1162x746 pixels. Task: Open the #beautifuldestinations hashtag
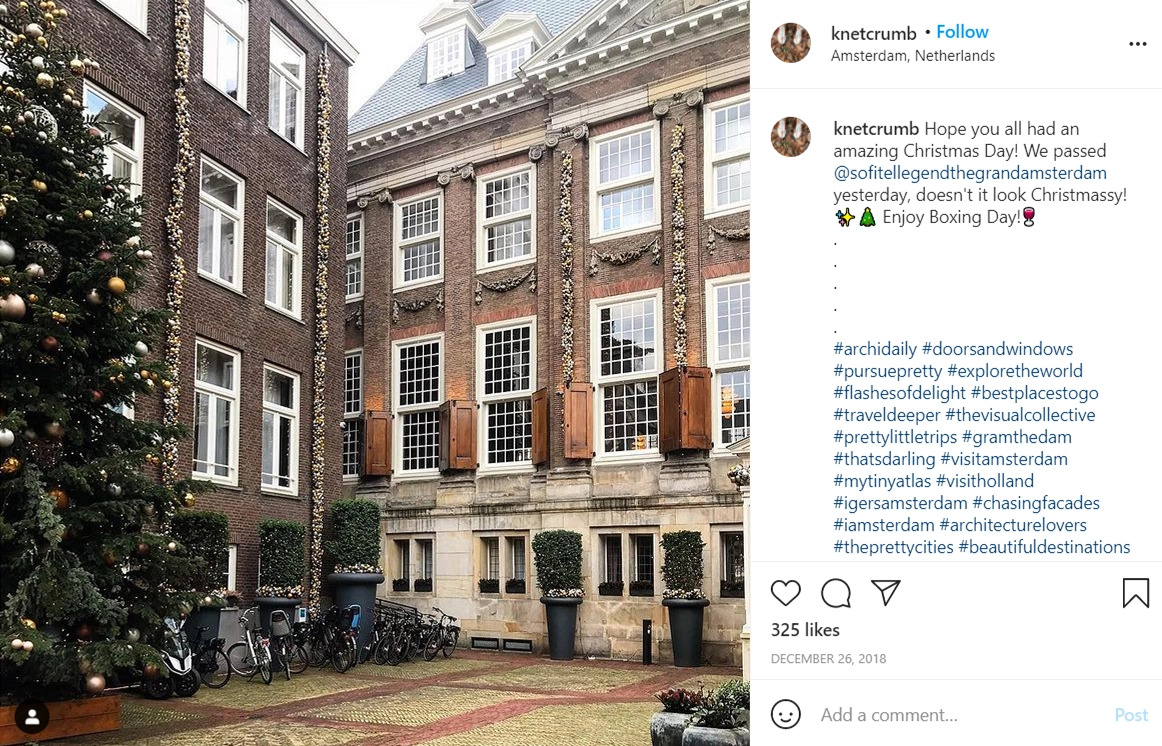[1044, 547]
